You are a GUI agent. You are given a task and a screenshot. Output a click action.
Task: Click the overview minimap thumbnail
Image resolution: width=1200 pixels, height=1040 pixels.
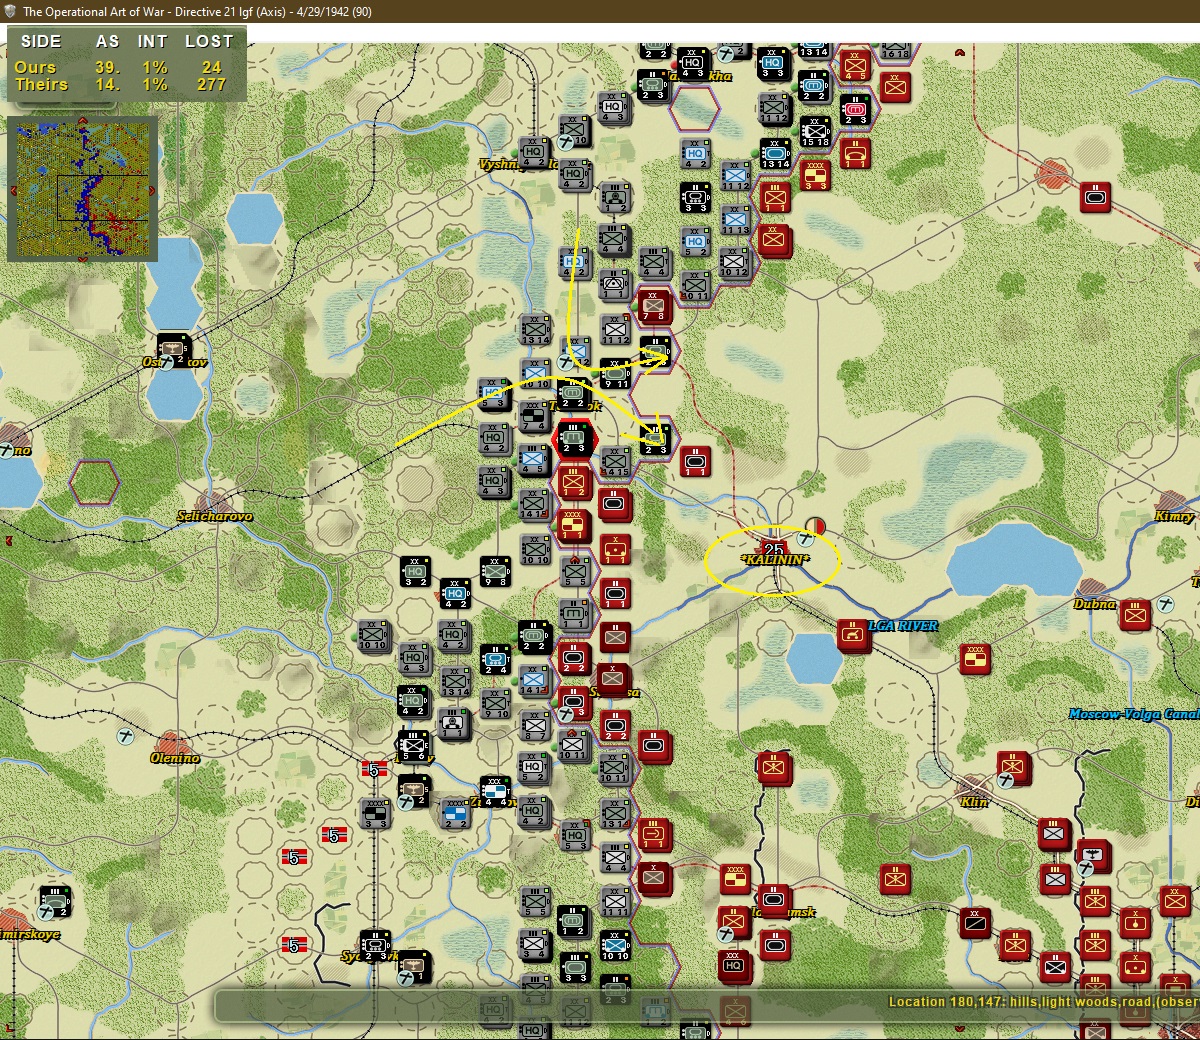click(82, 188)
